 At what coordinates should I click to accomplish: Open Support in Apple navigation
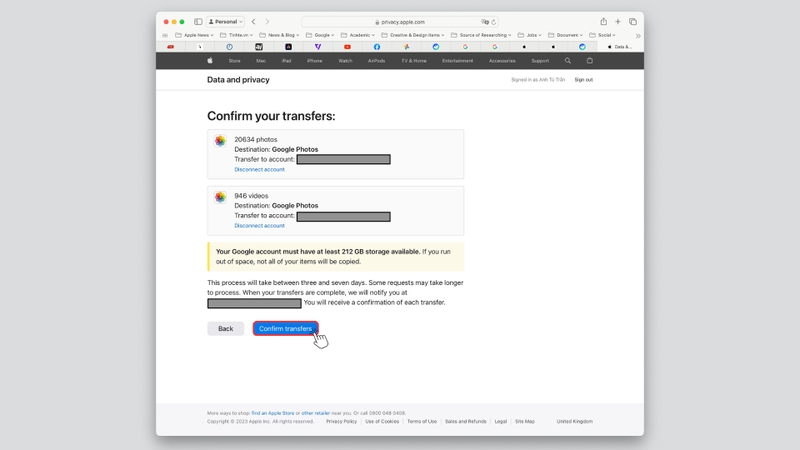pos(540,61)
